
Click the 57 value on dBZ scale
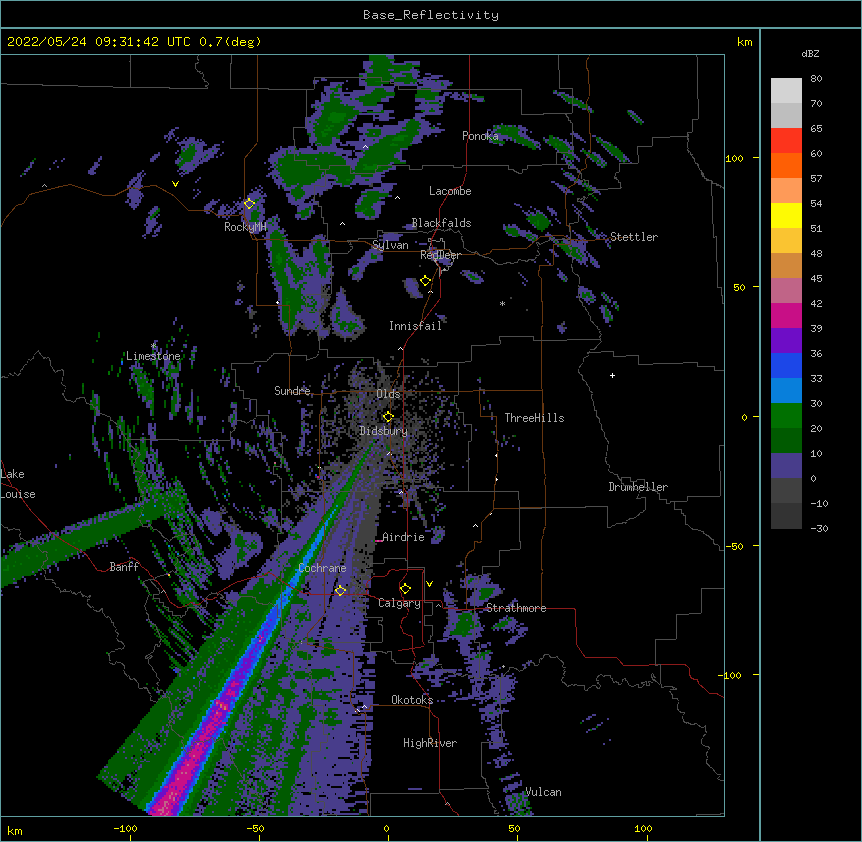(816, 179)
